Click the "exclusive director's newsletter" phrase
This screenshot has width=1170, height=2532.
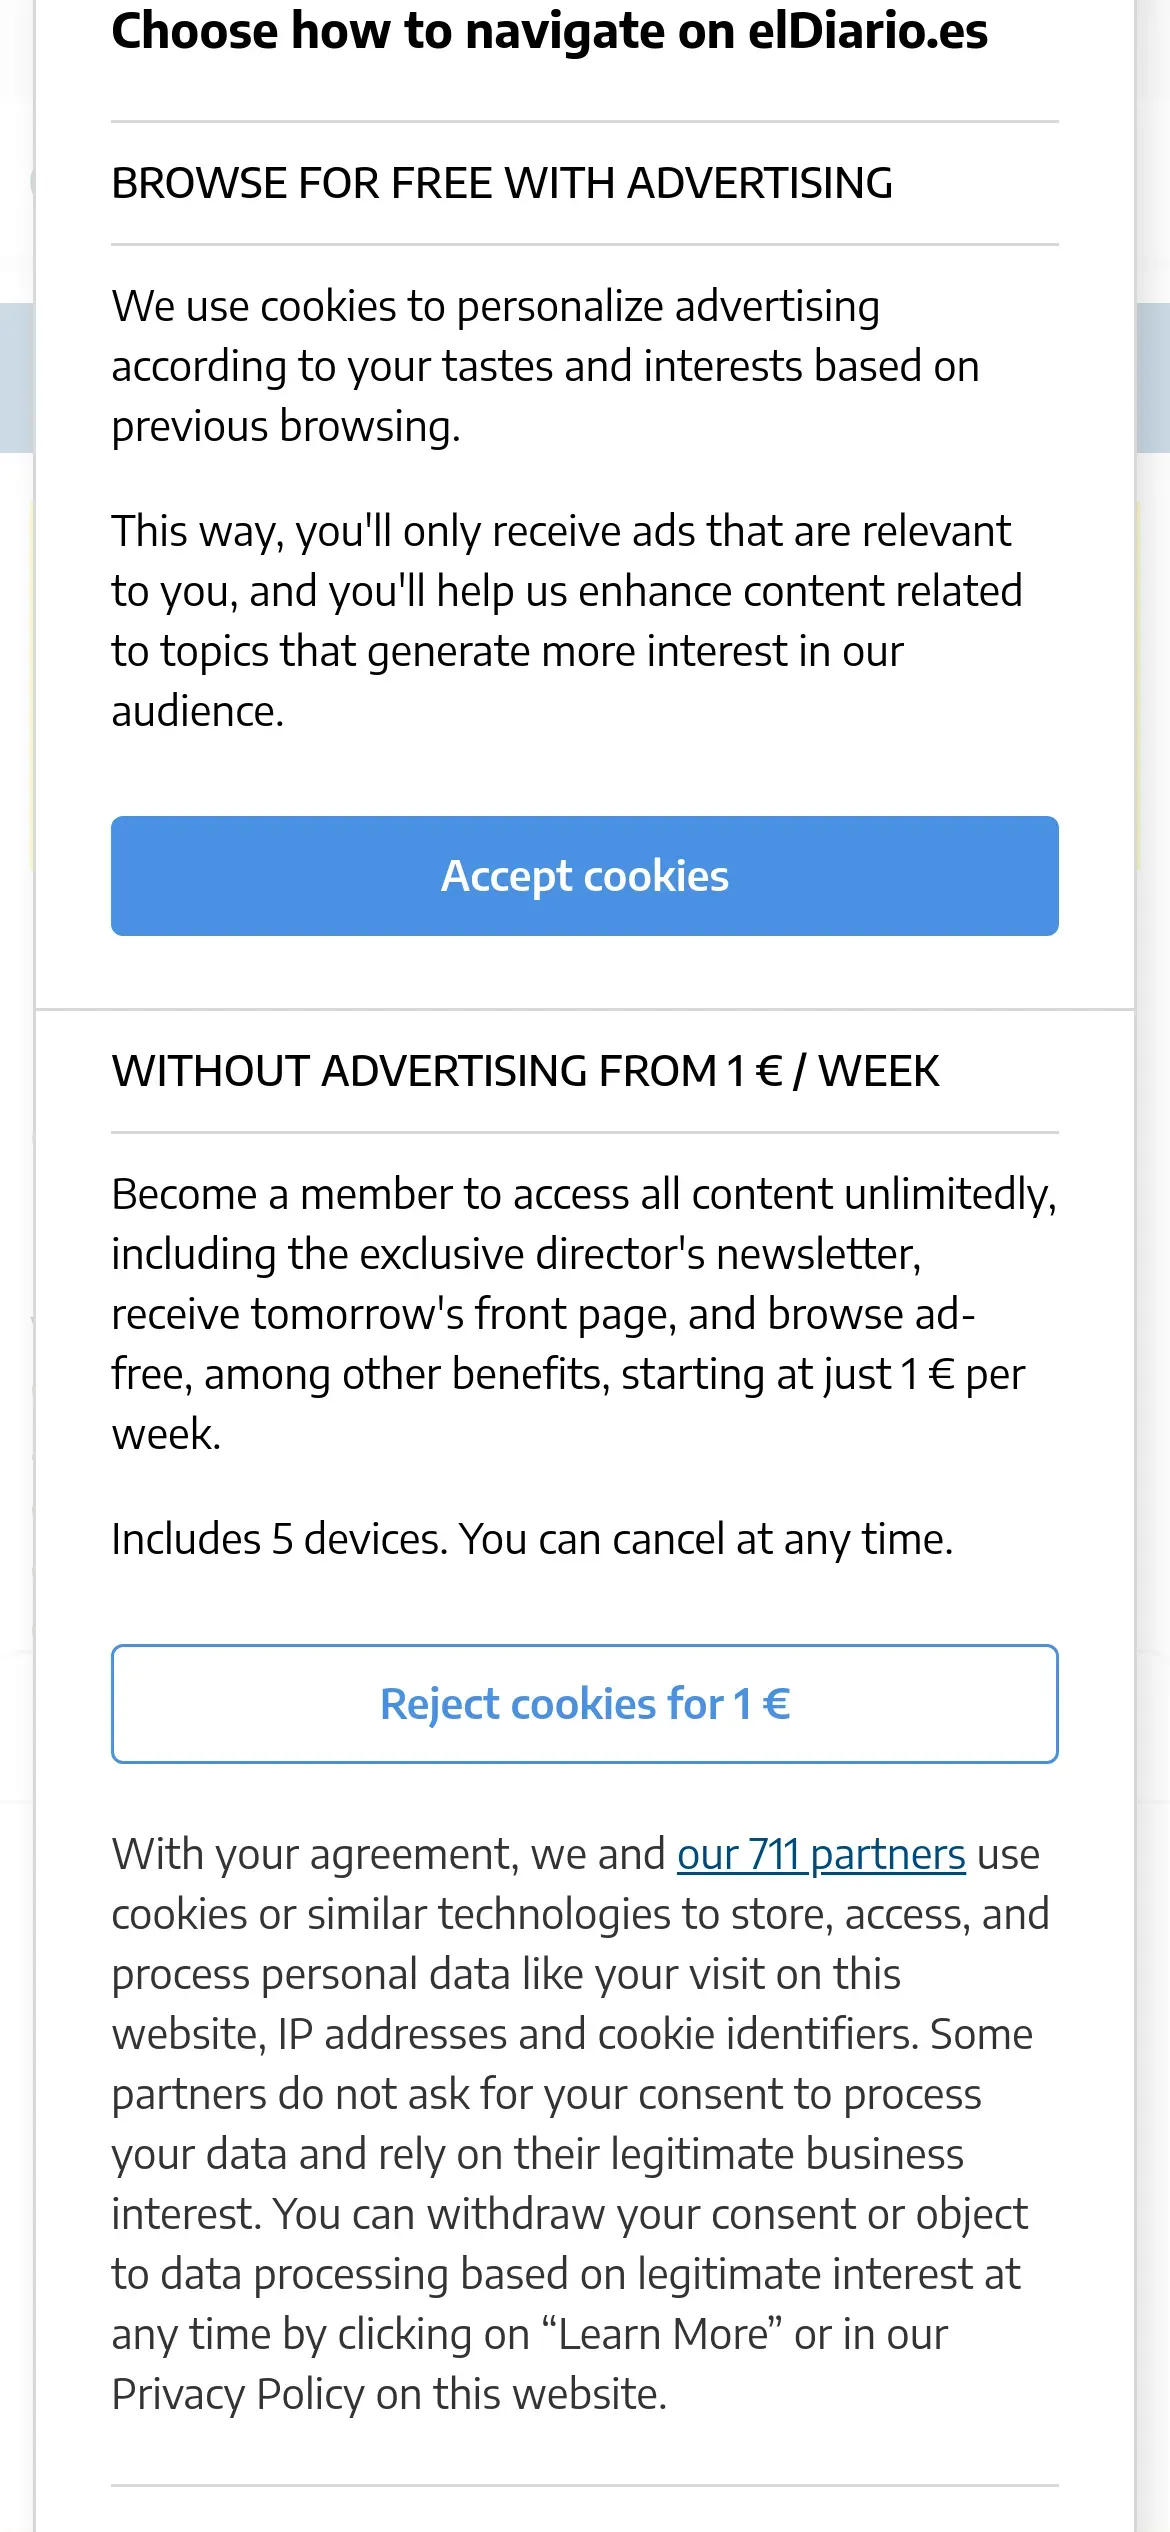click(x=640, y=1254)
